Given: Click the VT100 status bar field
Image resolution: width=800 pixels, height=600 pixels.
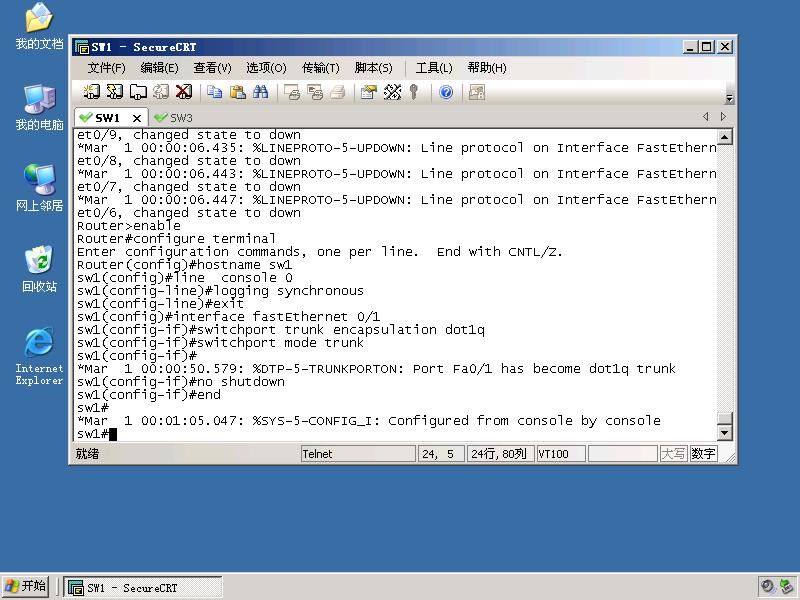Looking at the screenshot, I should 560,454.
